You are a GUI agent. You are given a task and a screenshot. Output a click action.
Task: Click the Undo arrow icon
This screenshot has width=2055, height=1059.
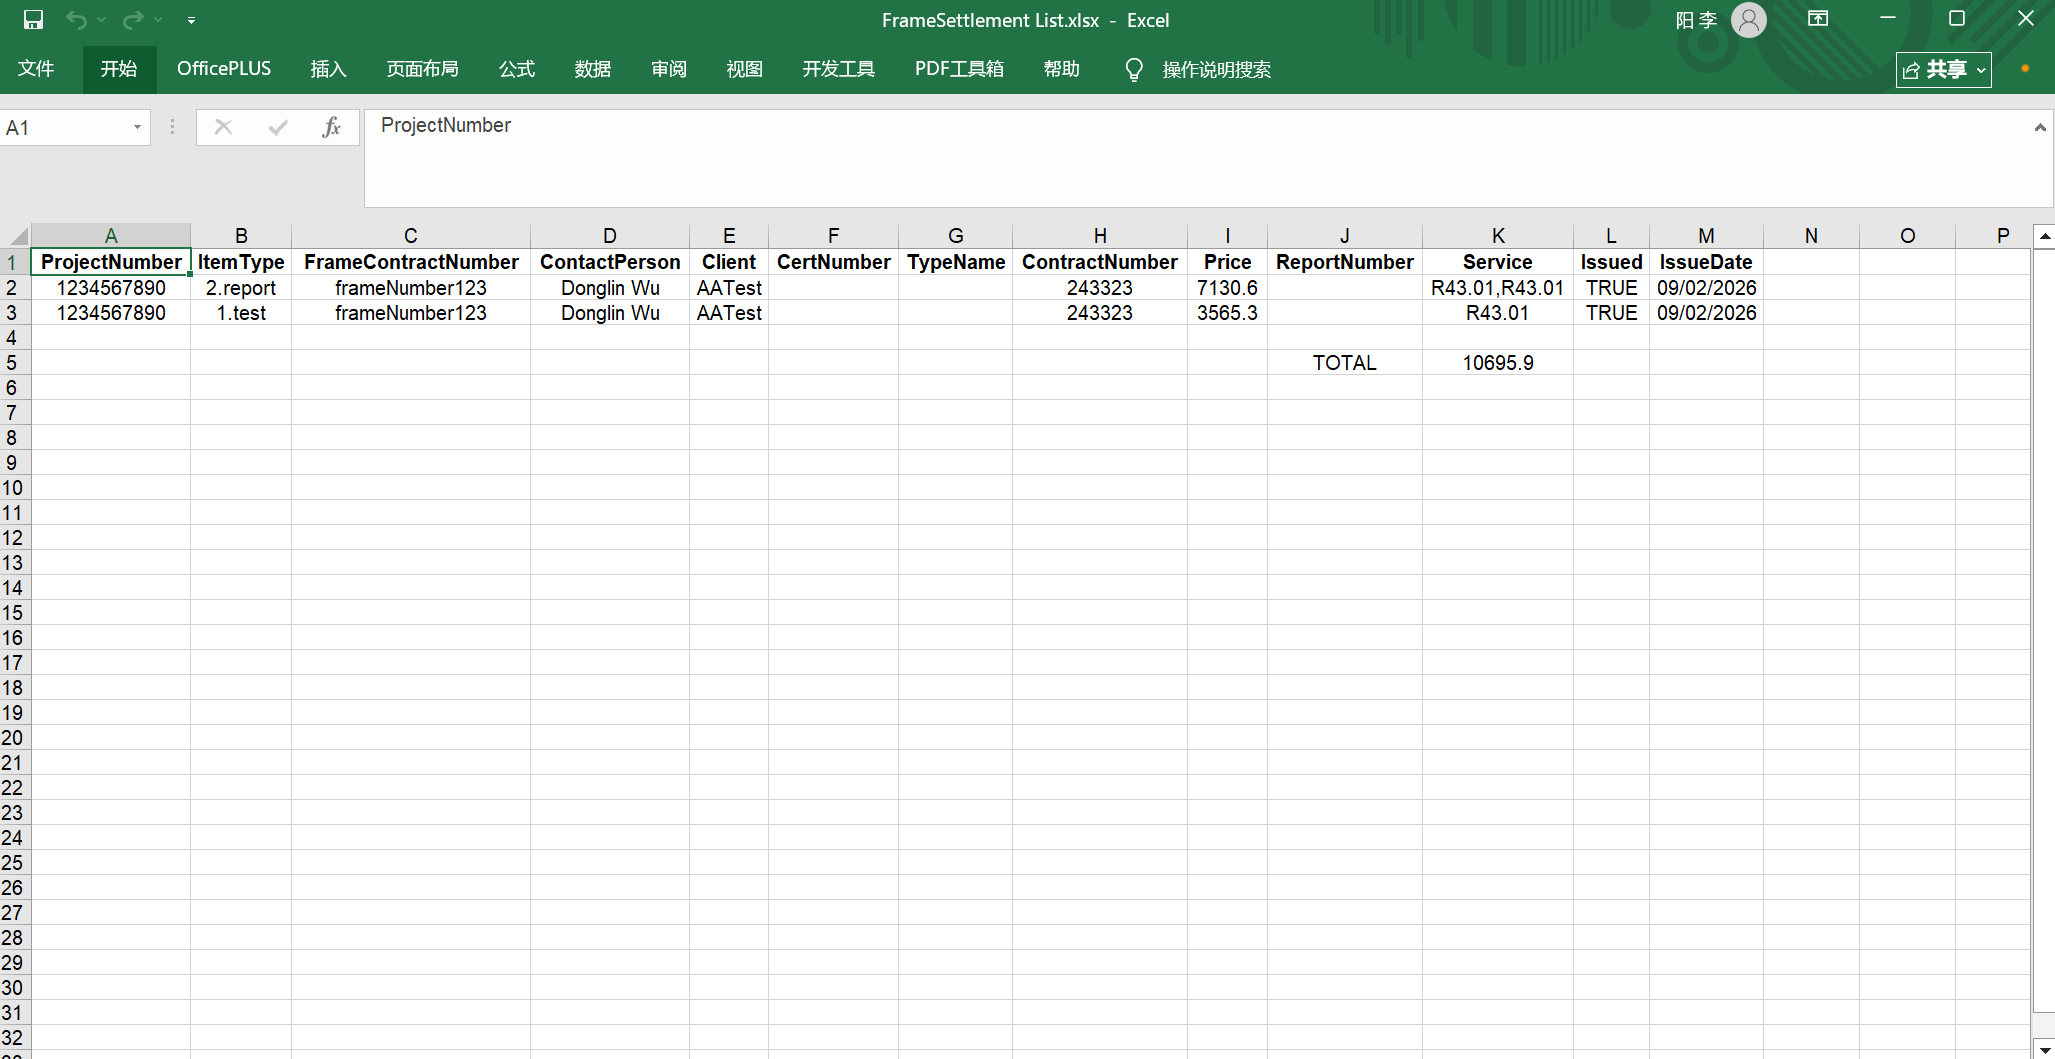[76, 20]
